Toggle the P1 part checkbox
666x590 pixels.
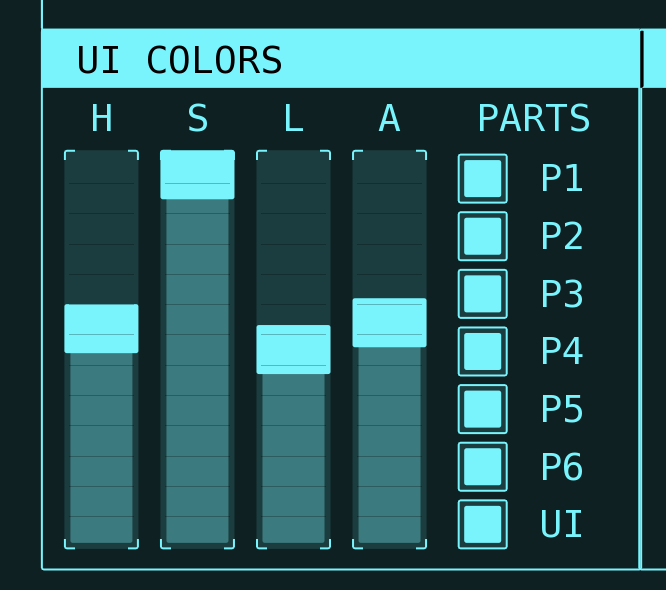483,178
